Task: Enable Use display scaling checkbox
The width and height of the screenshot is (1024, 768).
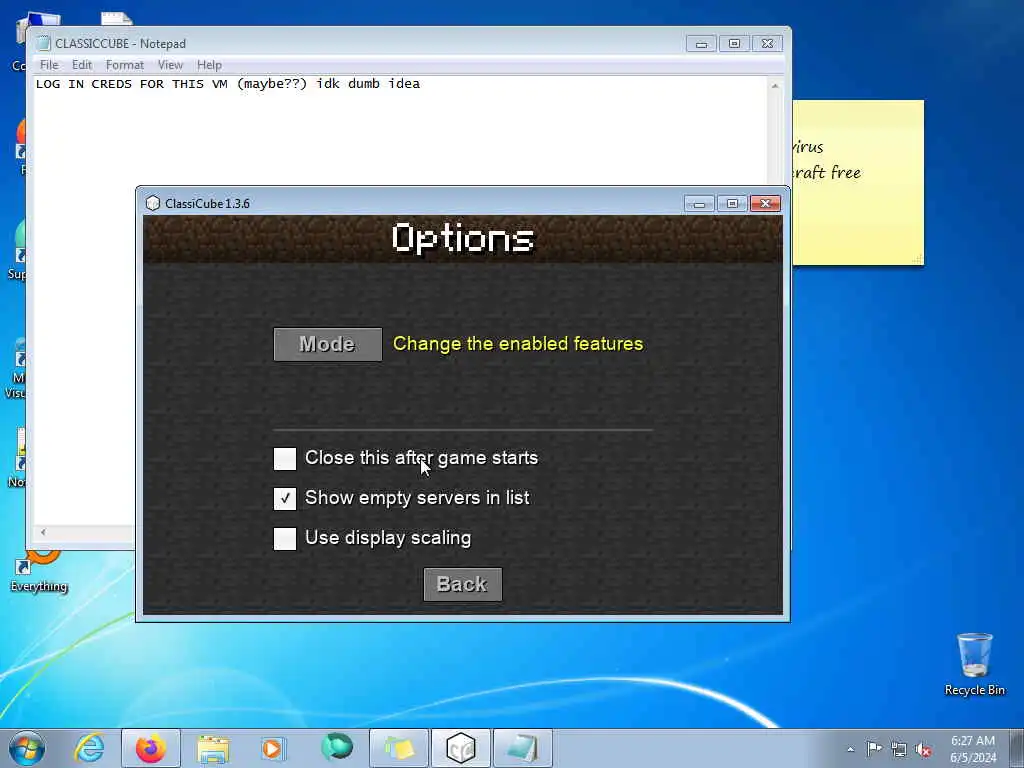Action: pyautogui.click(x=285, y=539)
